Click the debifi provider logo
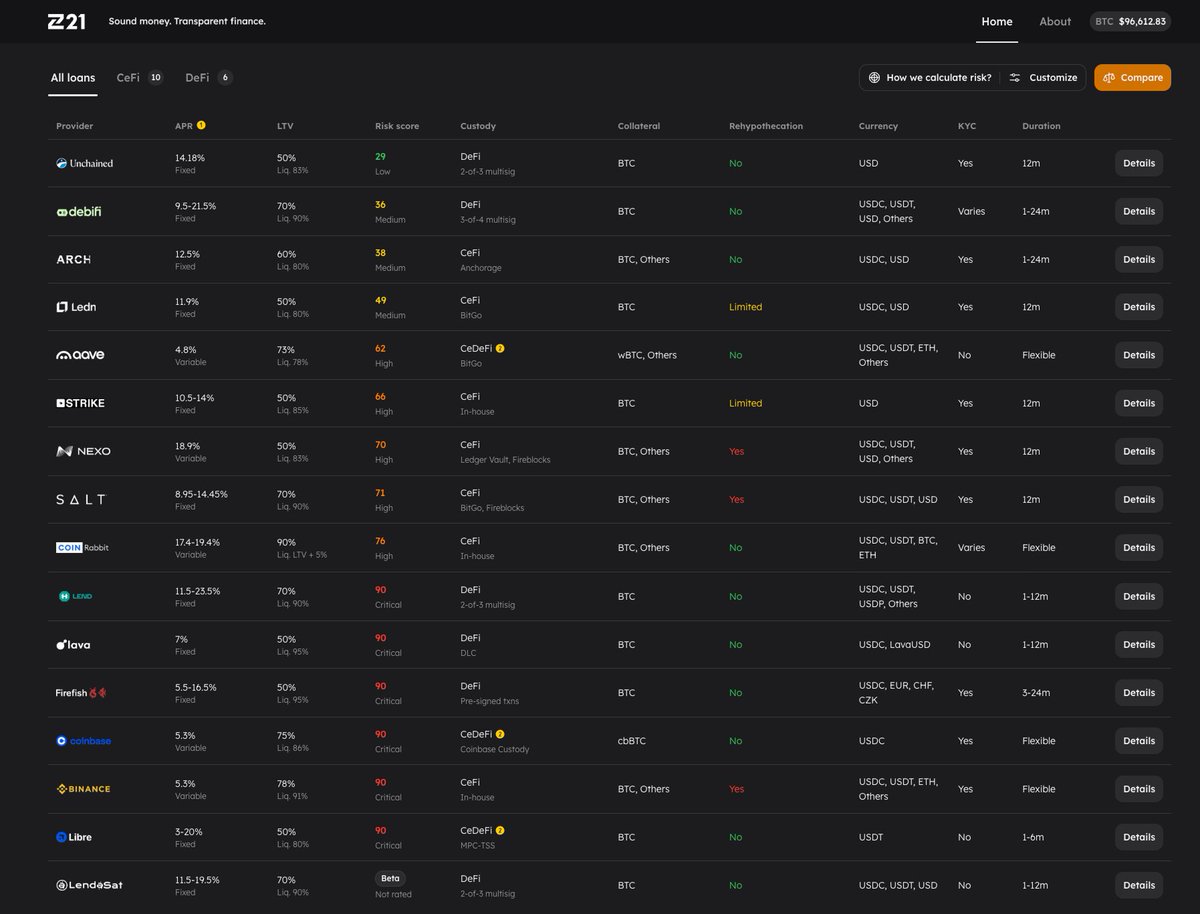 79,212
